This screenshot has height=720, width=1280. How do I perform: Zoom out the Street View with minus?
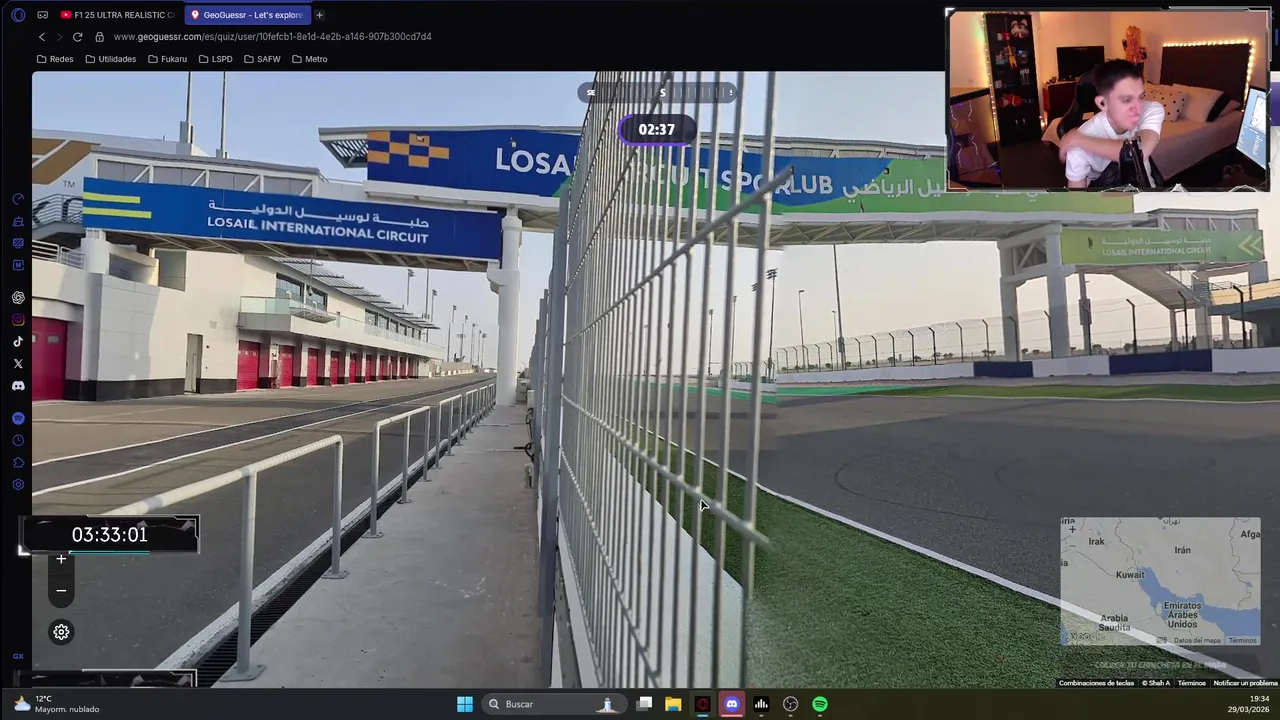point(61,591)
